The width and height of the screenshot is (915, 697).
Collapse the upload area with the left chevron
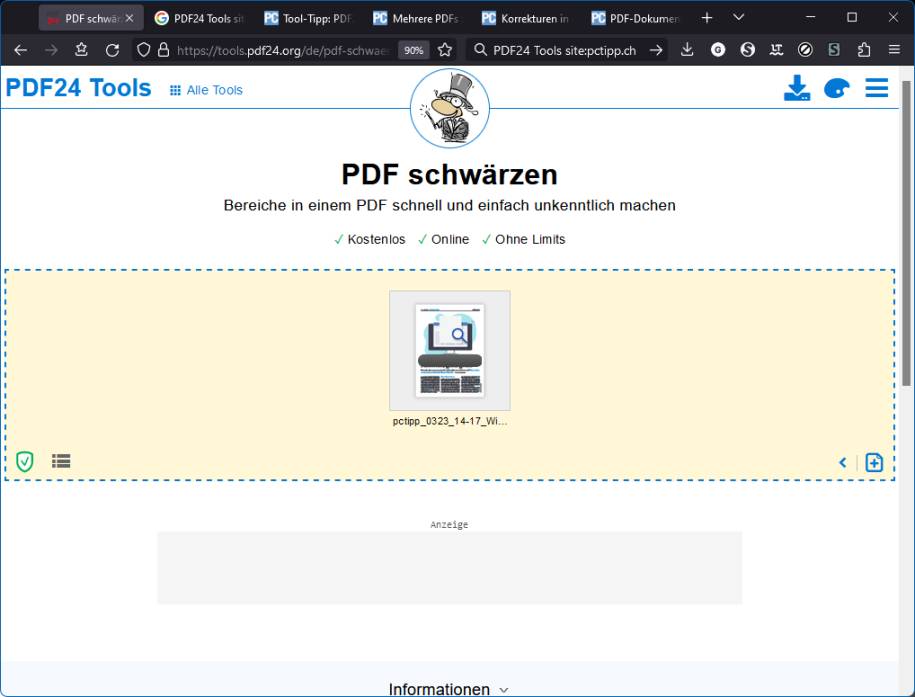(x=843, y=462)
